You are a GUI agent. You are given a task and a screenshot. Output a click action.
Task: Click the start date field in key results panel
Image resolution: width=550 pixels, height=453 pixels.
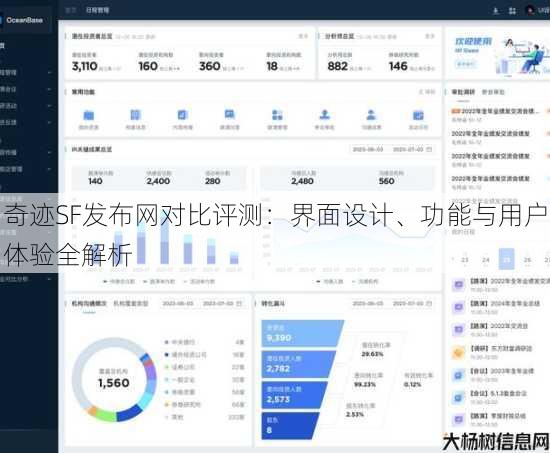[367, 149]
